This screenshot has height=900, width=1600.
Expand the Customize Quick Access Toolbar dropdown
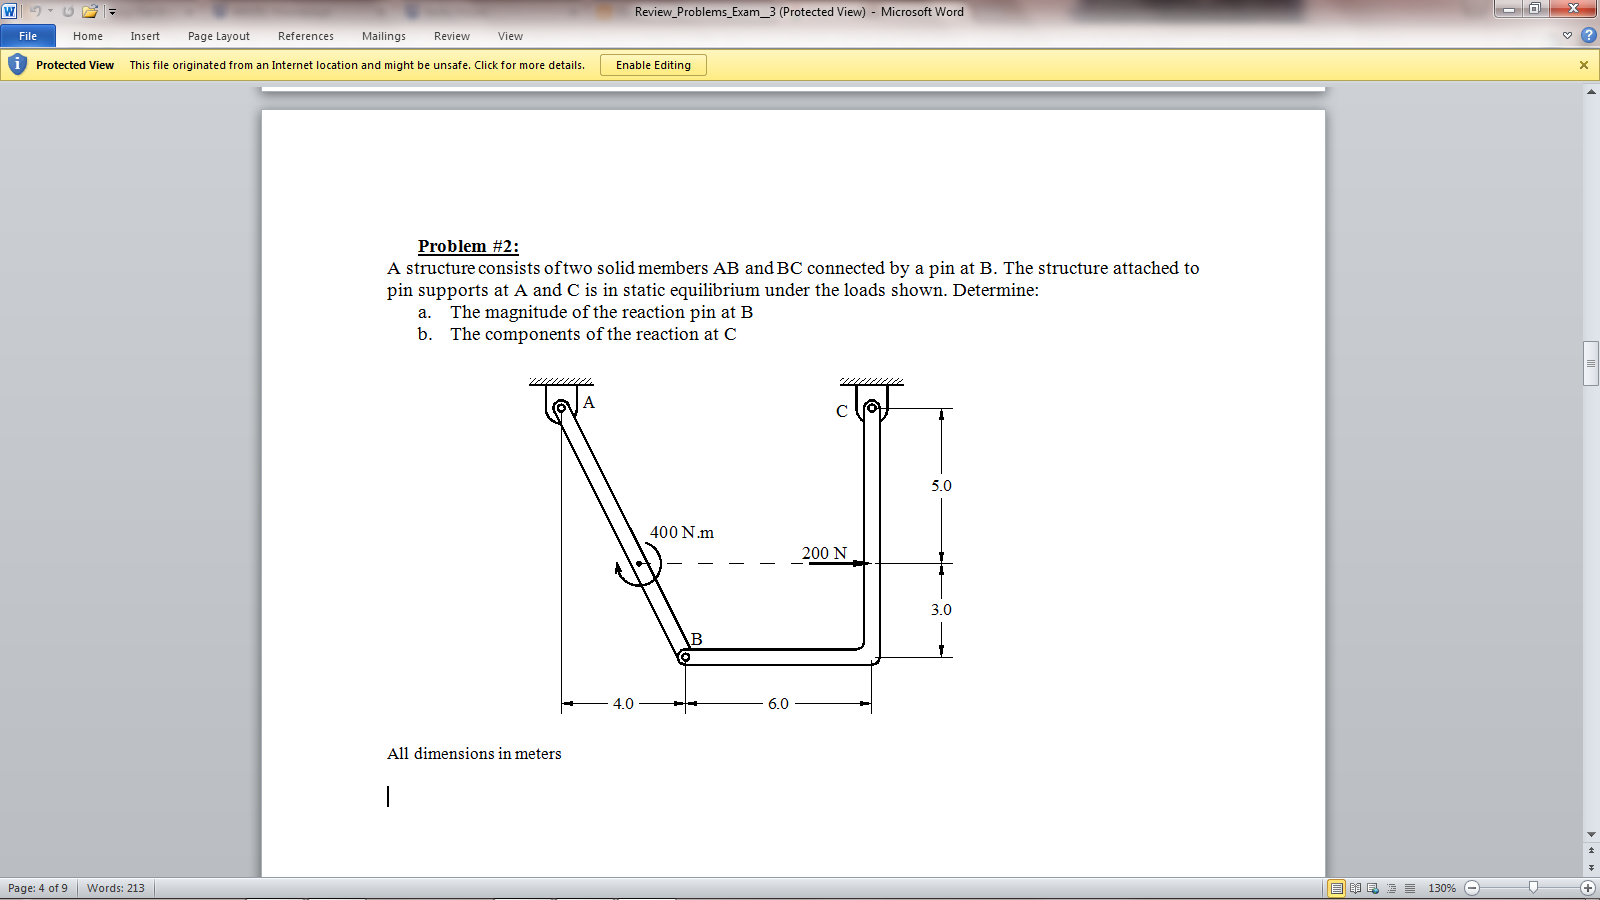click(112, 12)
